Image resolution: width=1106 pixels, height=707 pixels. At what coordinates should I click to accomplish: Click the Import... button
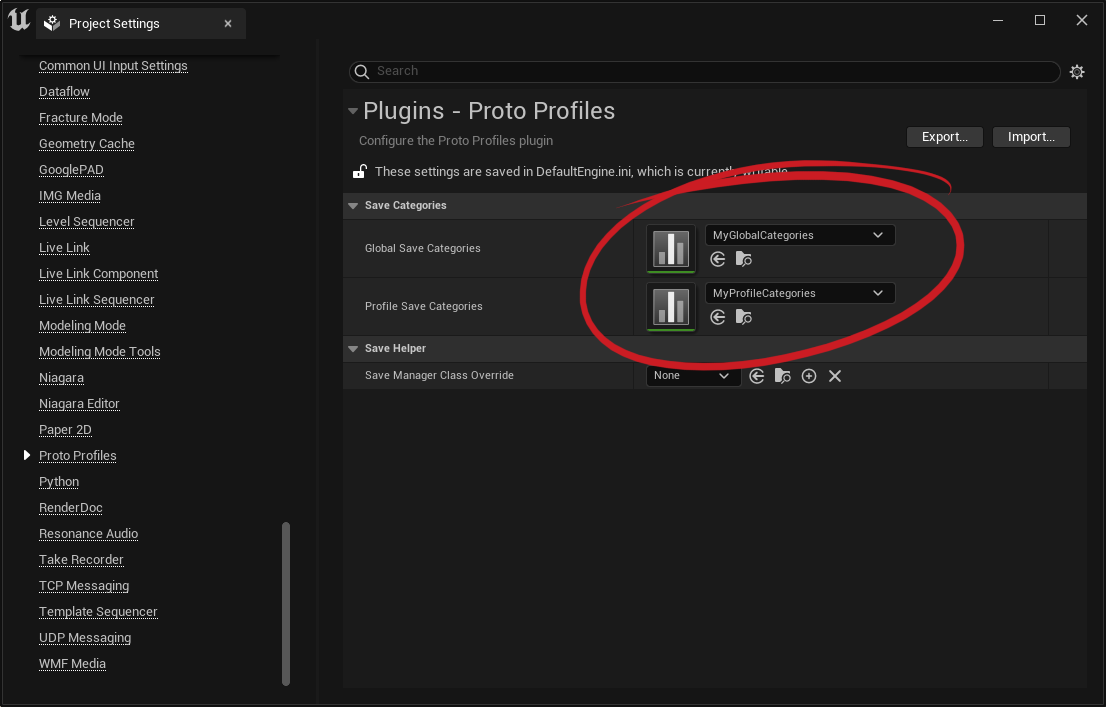point(1031,137)
